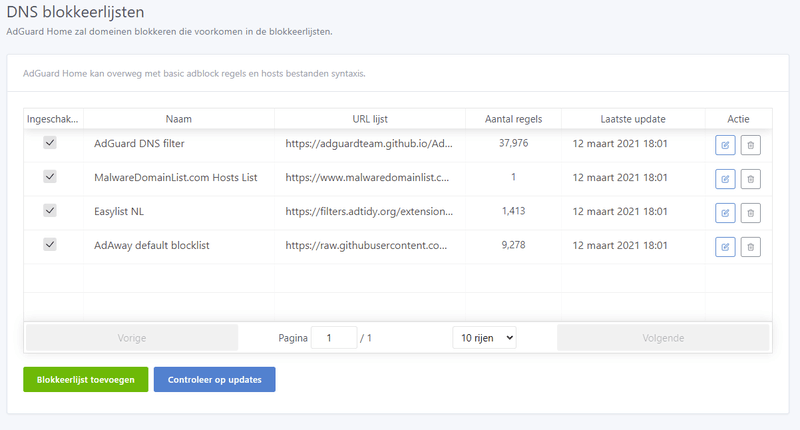Disable the AdGuard DNS filter checkbox
The image size is (800, 430).
[x=50, y=143]
